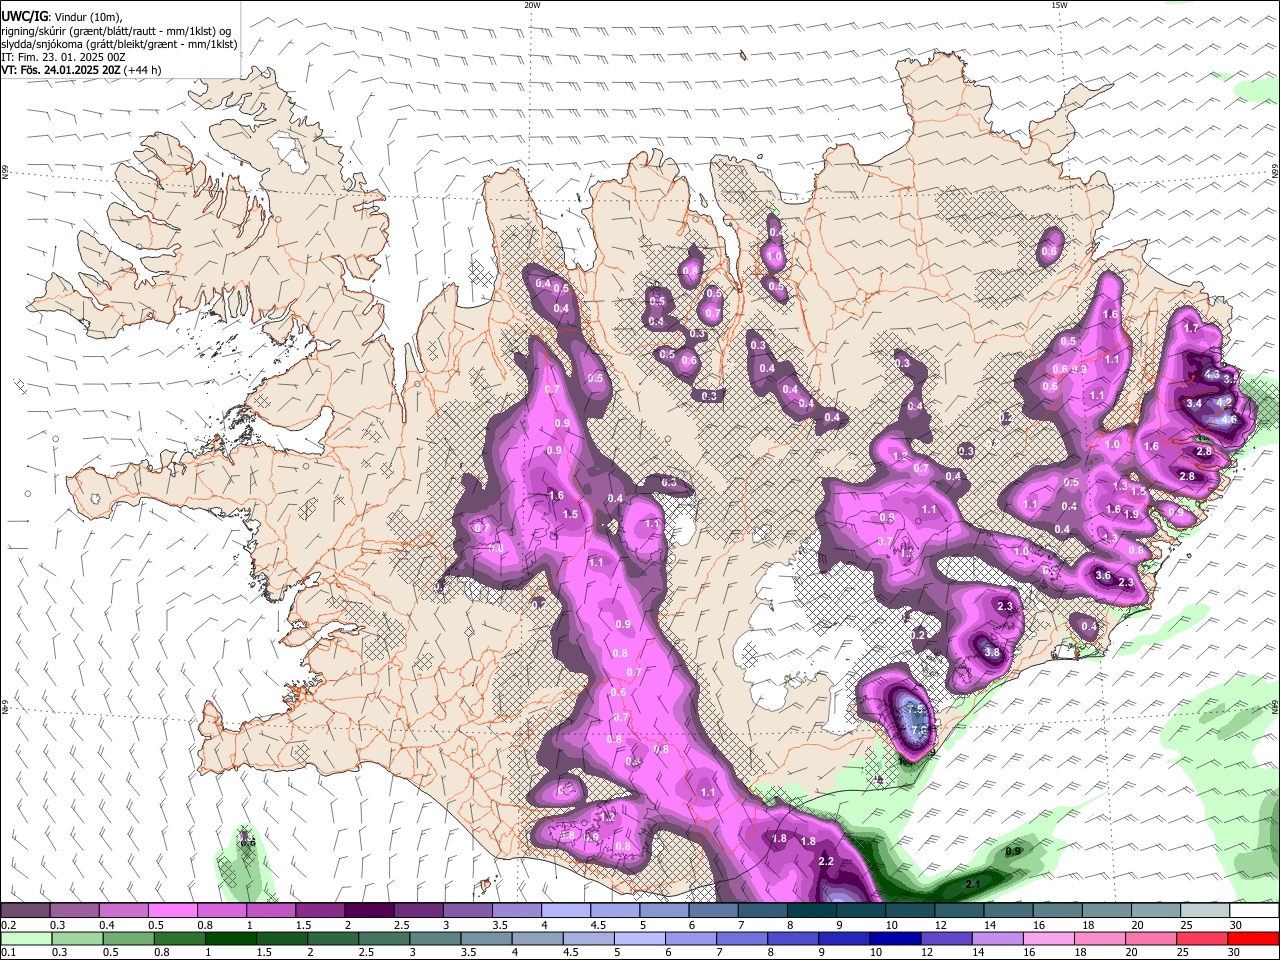This screenshot has width=1280, height=960.
Task: Click the 0.4 label on the upper legend scale
Action: pyautogui.click(x=107, y=925)
